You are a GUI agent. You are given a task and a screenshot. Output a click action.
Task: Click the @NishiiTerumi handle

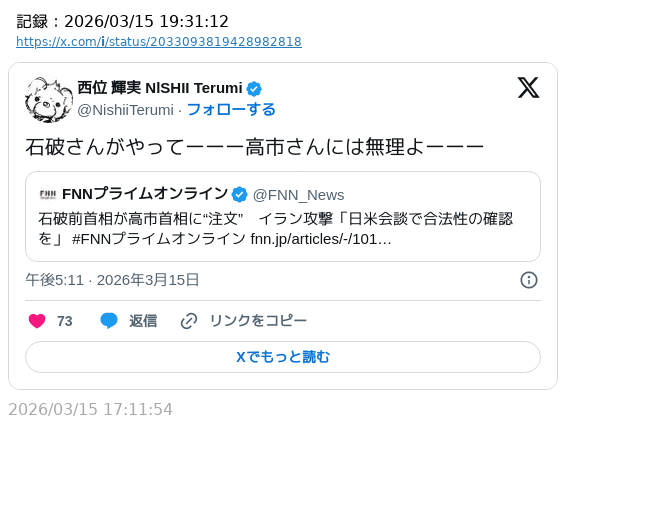[x=125, y=109]
